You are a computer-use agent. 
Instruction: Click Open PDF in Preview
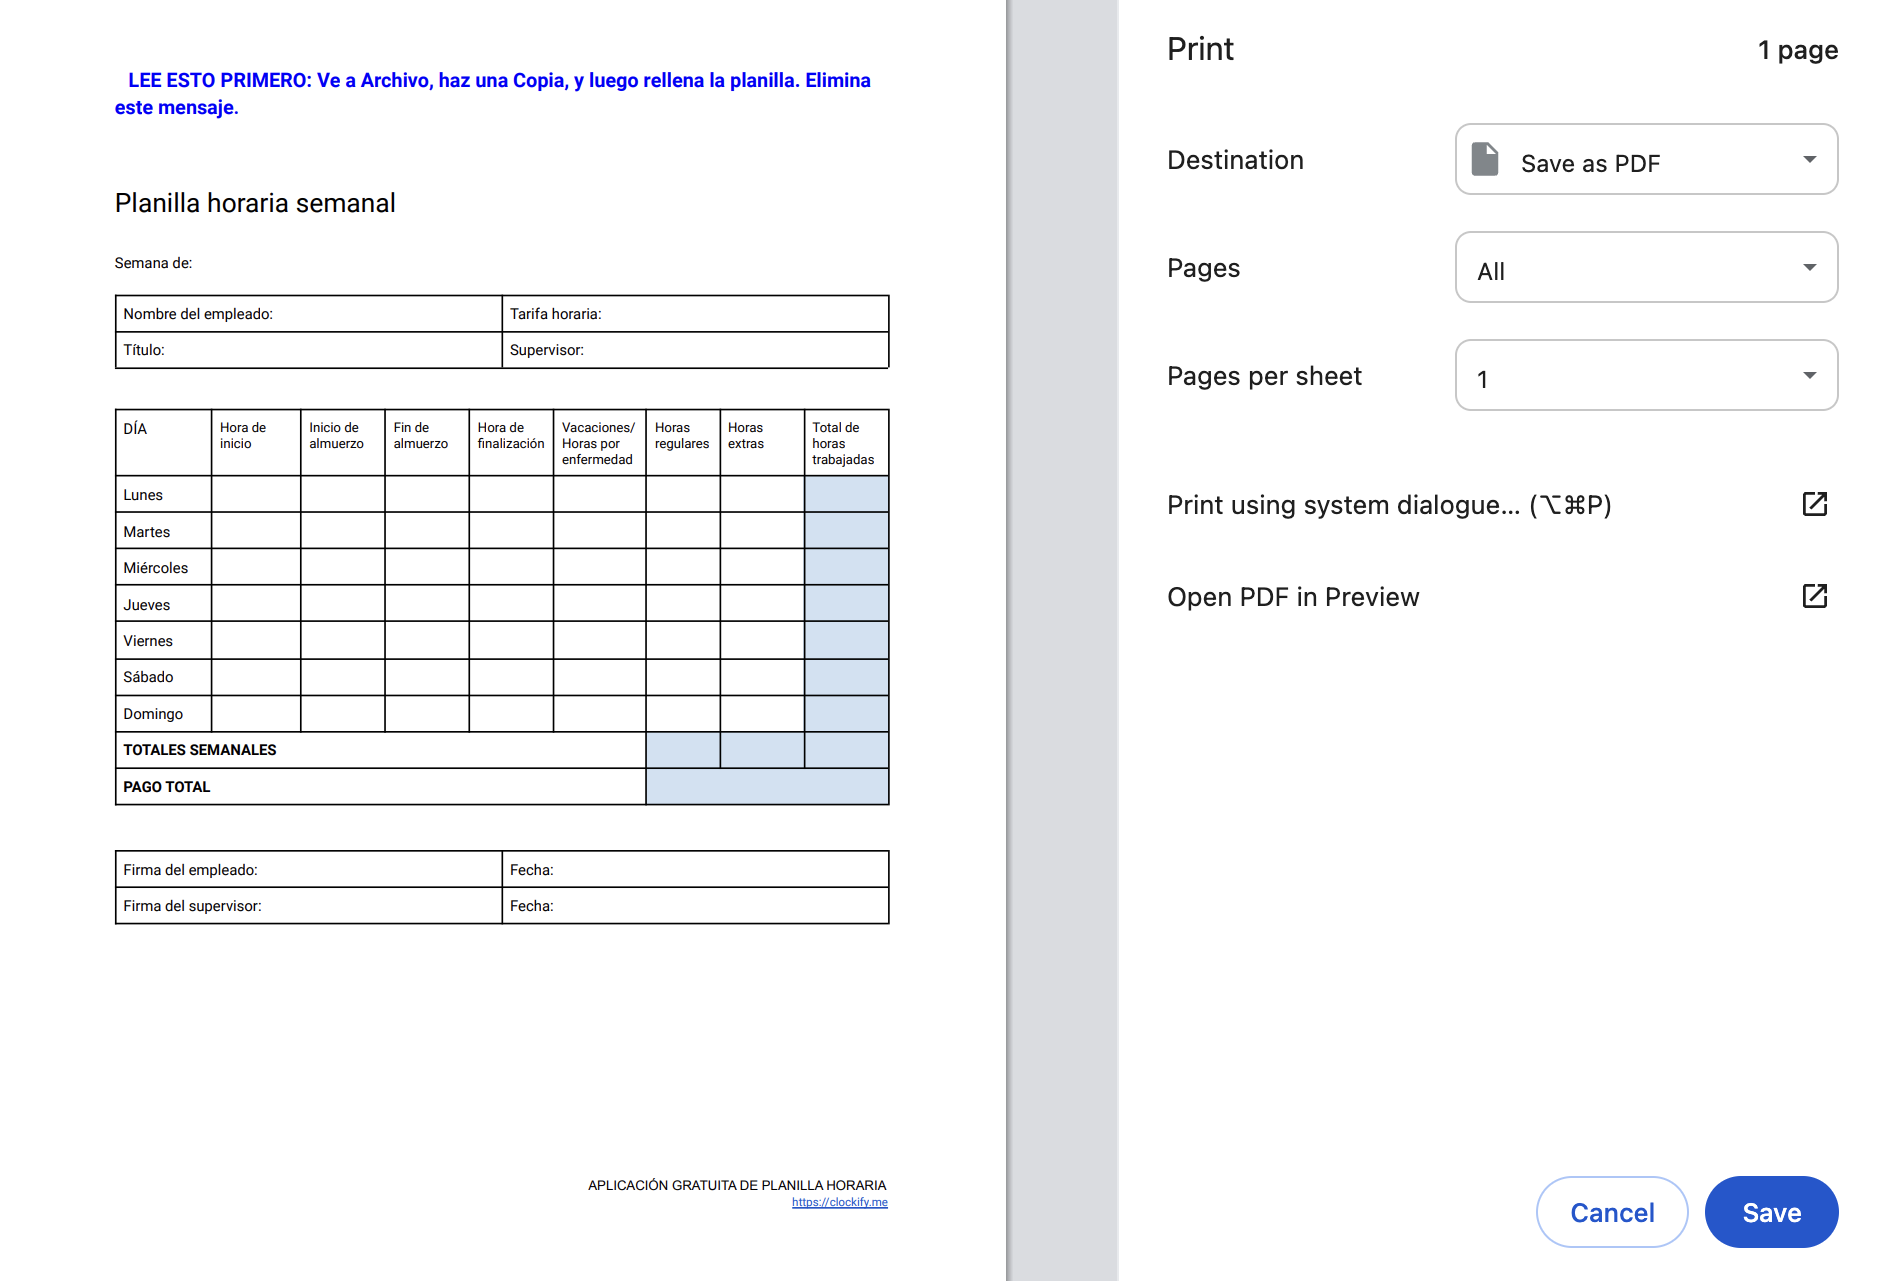pyautogui.click(x=1293, y=597)
